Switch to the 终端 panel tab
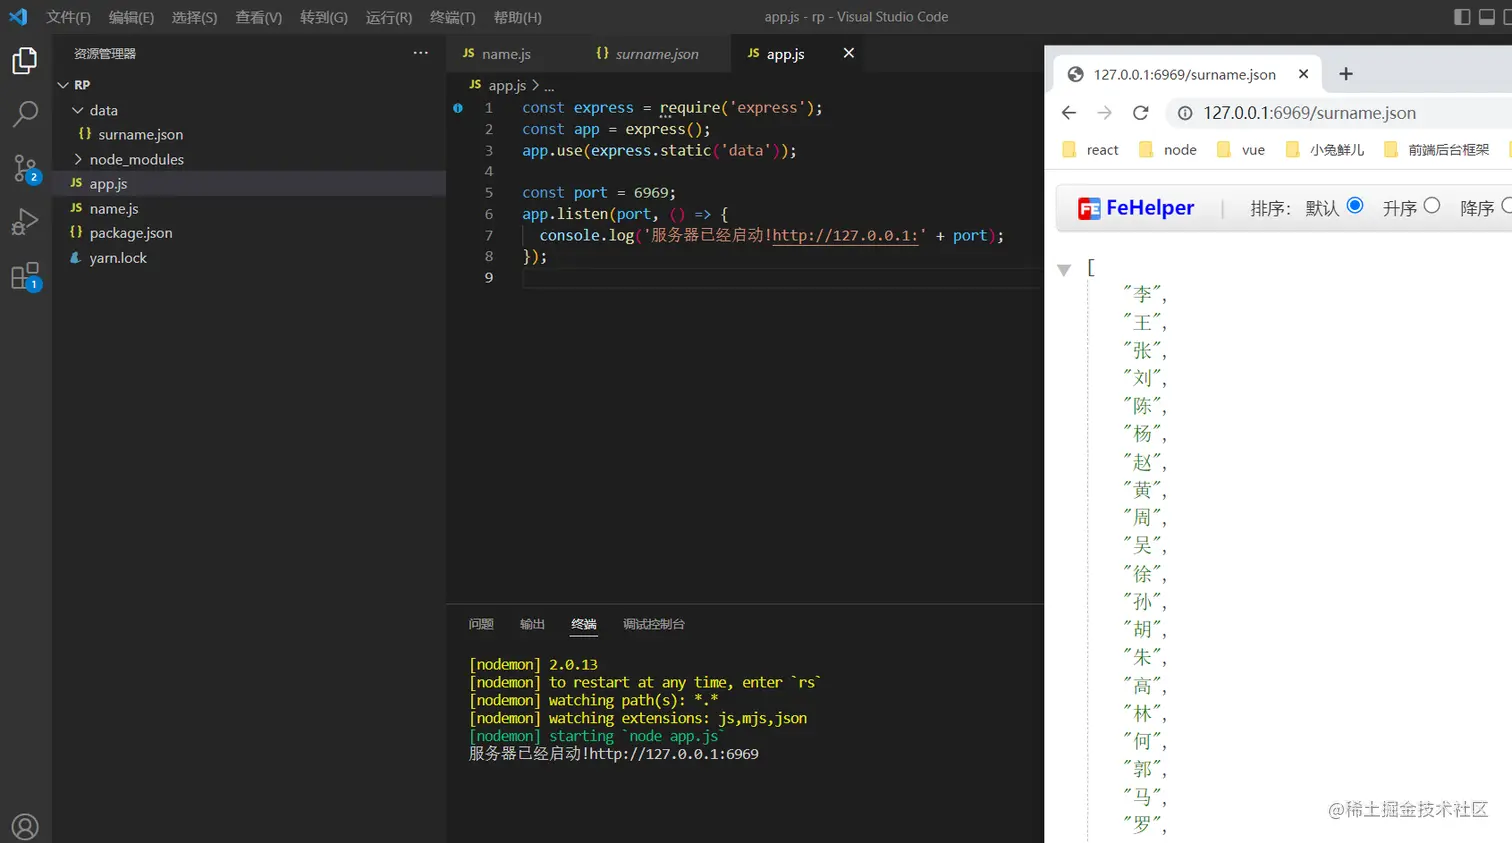Viewport: 1512px width, 843px height. (584, 624)
